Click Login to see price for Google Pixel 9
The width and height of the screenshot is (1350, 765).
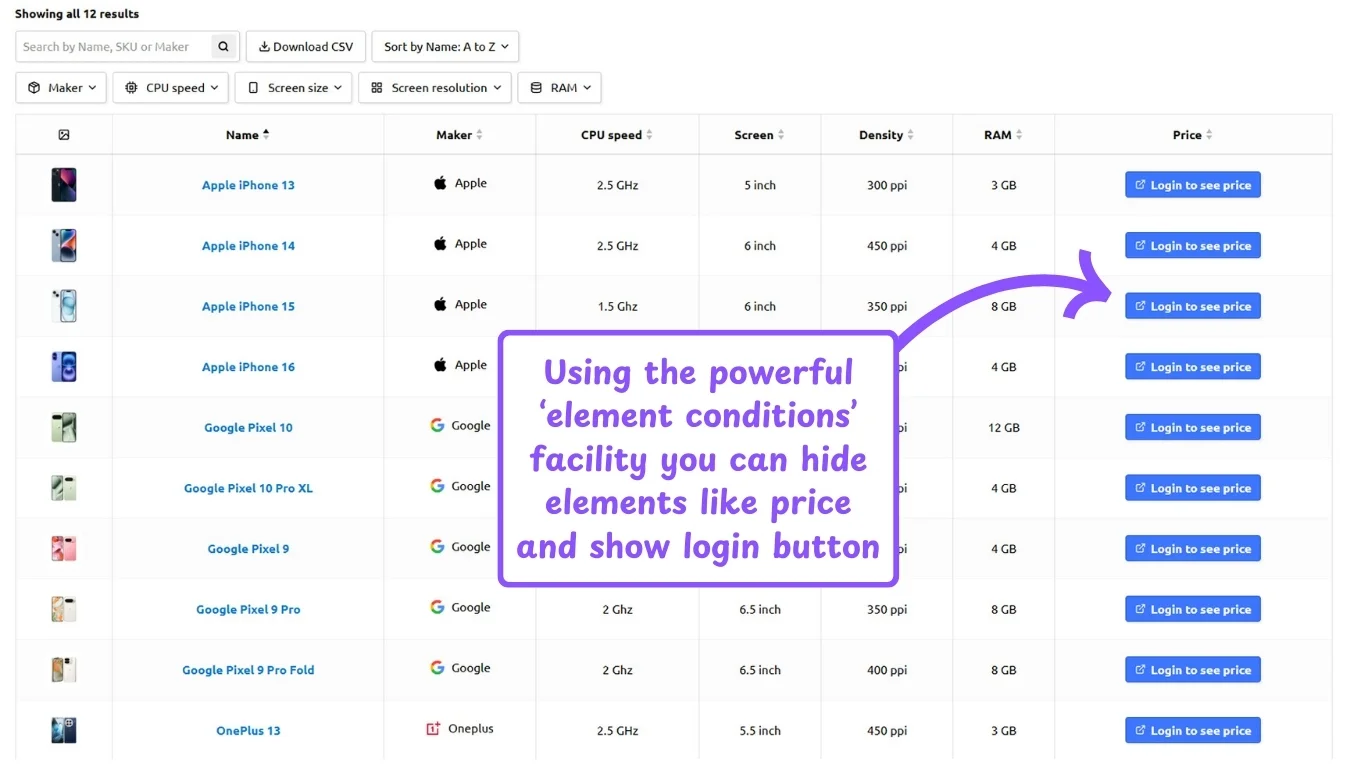(x=1192, y=549)
